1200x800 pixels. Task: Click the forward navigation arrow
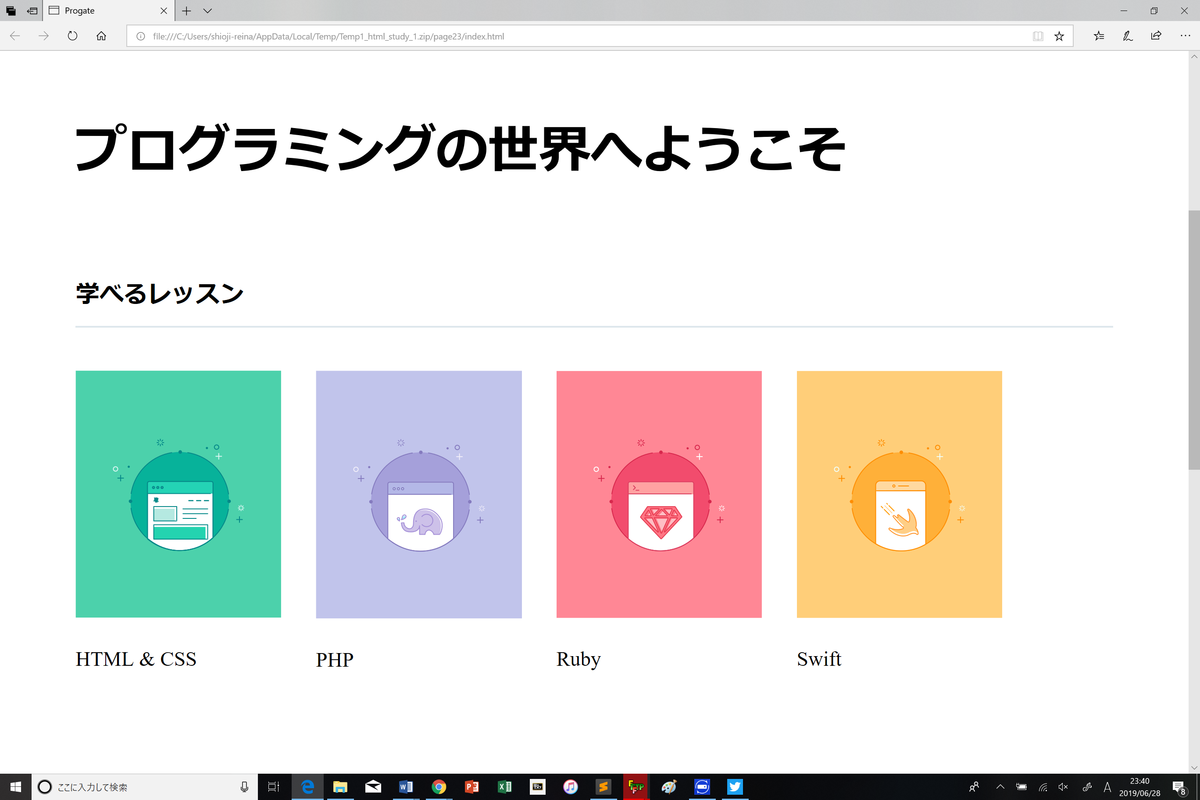44,36
